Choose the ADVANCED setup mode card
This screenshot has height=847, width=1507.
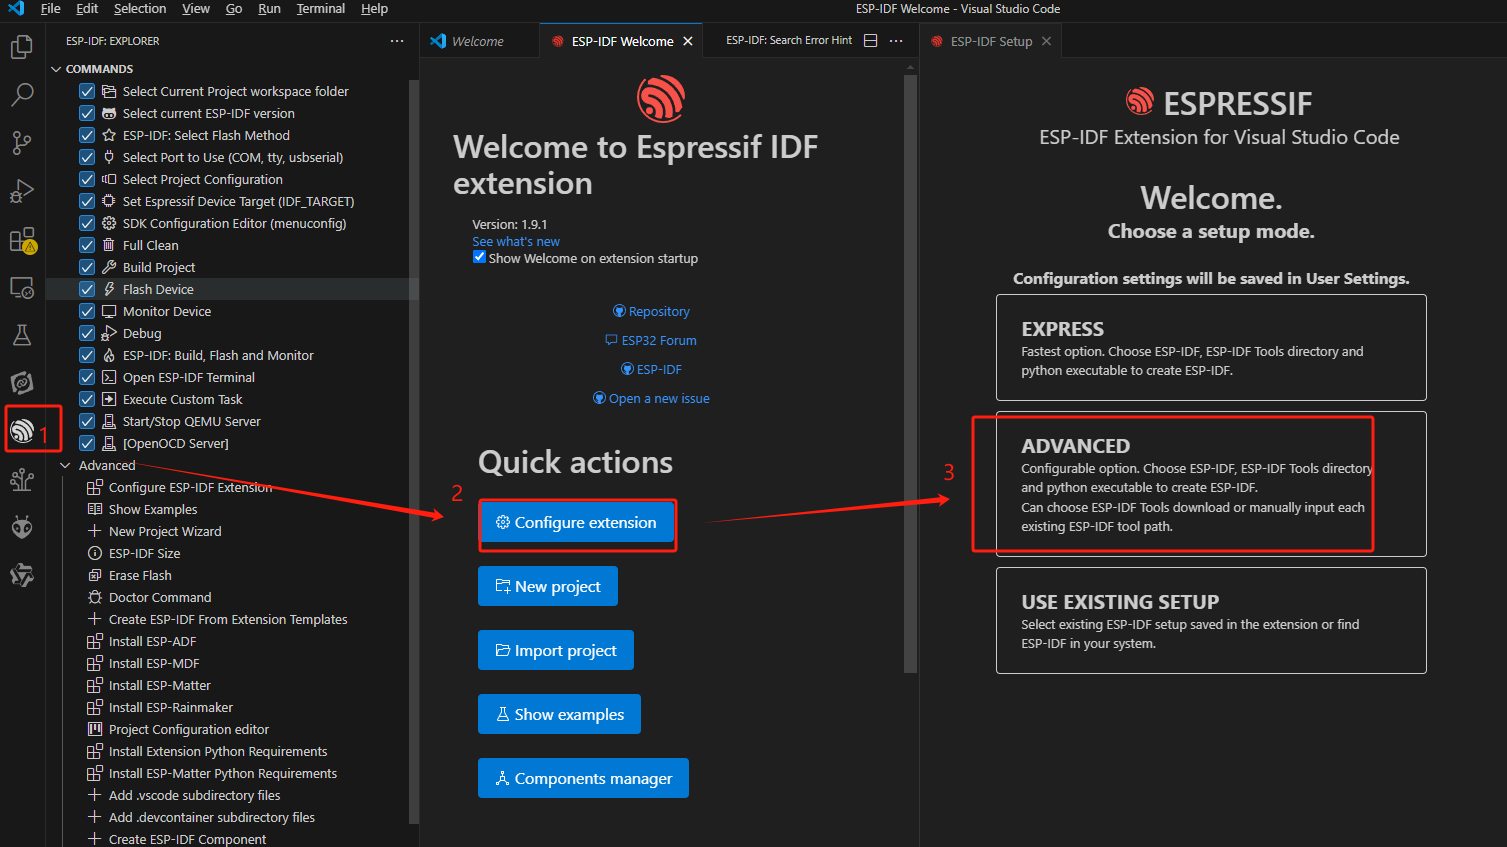click(1211, 484)
